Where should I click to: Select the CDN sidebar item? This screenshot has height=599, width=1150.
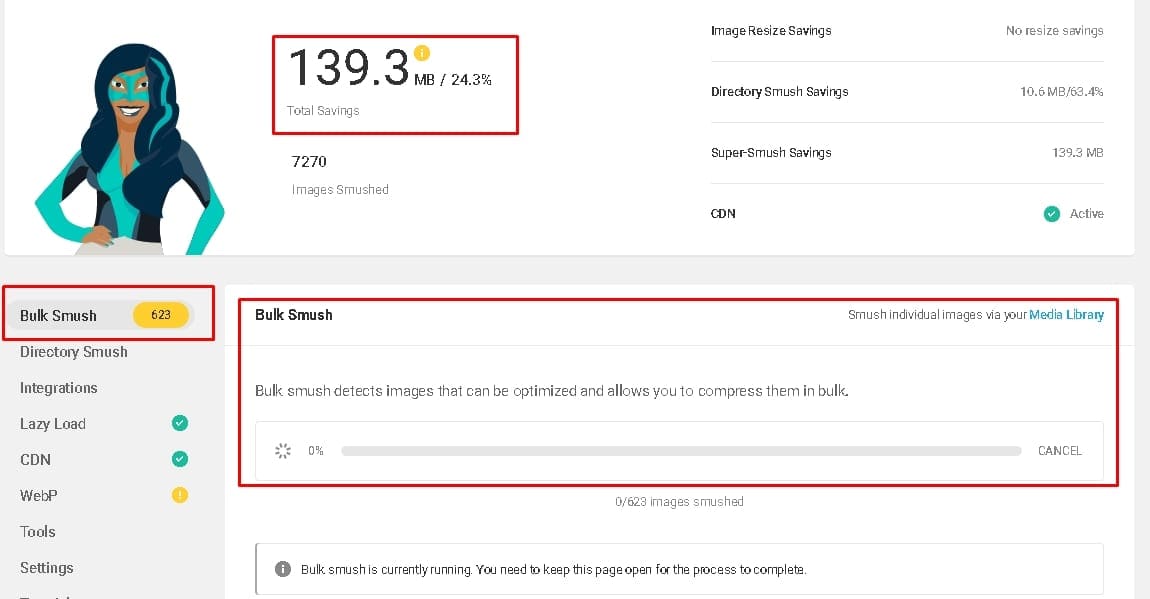click(35, 460)
